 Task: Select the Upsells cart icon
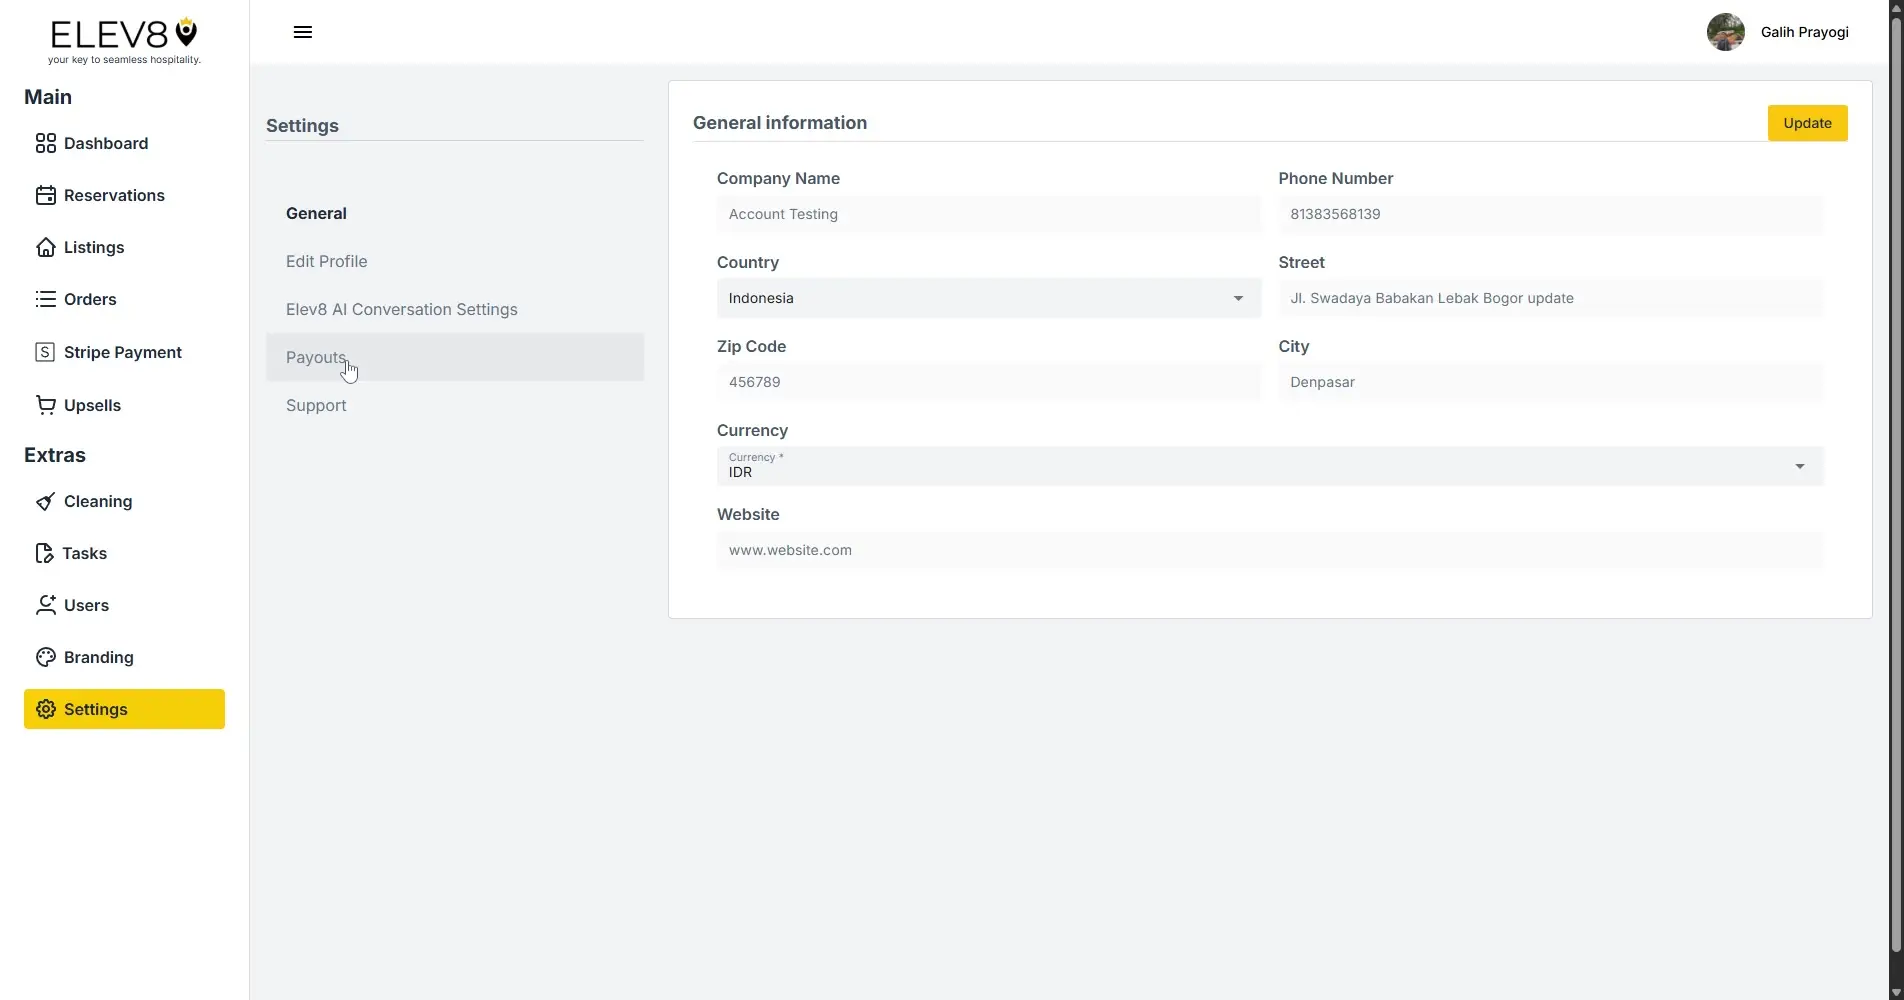[45, 405]
